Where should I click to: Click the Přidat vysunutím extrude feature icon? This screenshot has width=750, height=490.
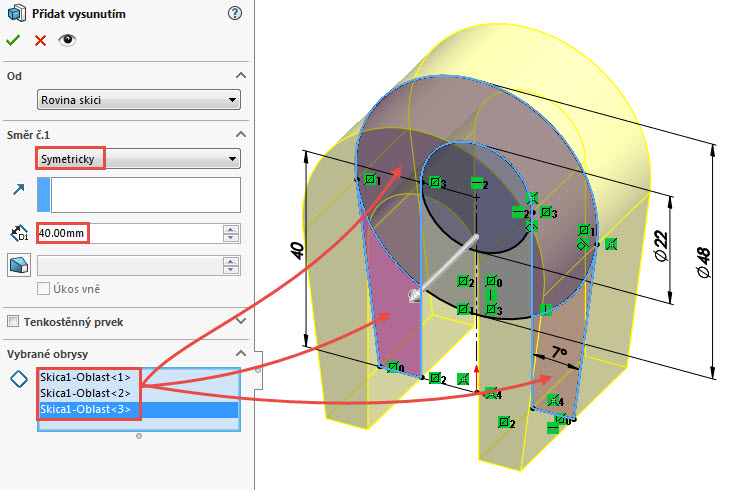(x=17, y=13)
